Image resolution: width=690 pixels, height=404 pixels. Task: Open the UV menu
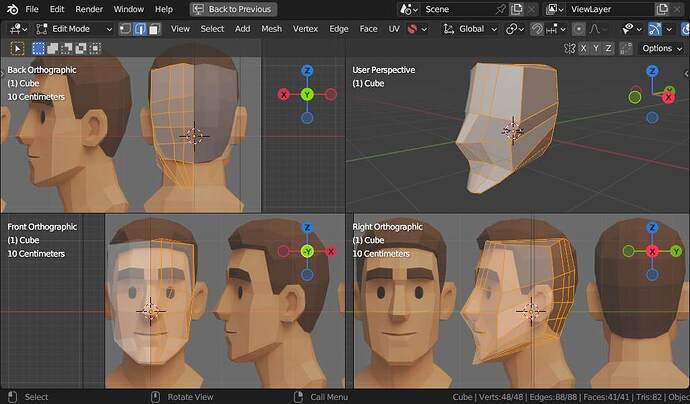tap(394, 29)
